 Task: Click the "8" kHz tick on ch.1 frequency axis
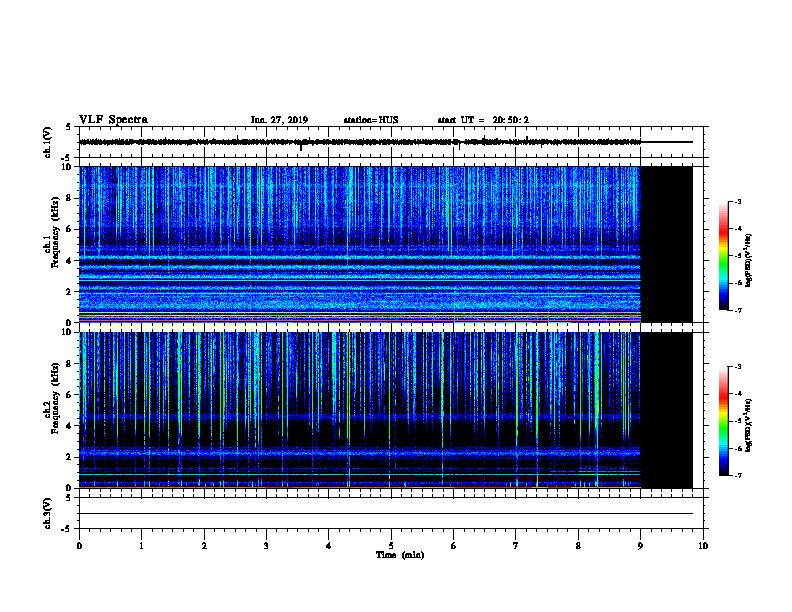coord(70,198)
